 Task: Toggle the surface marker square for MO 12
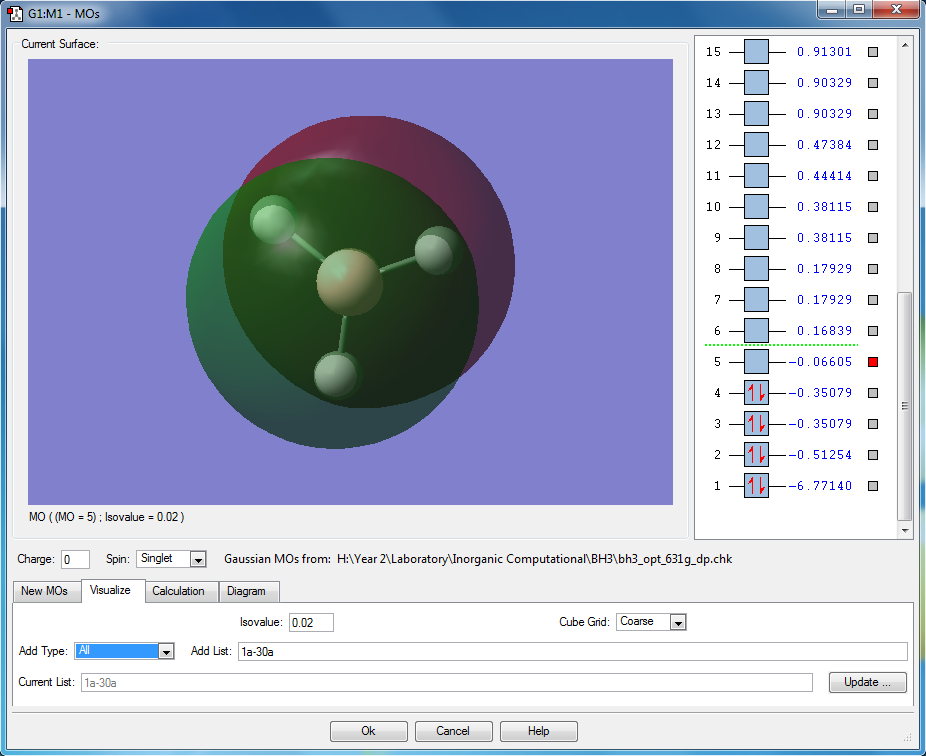[x=872, y=145]
